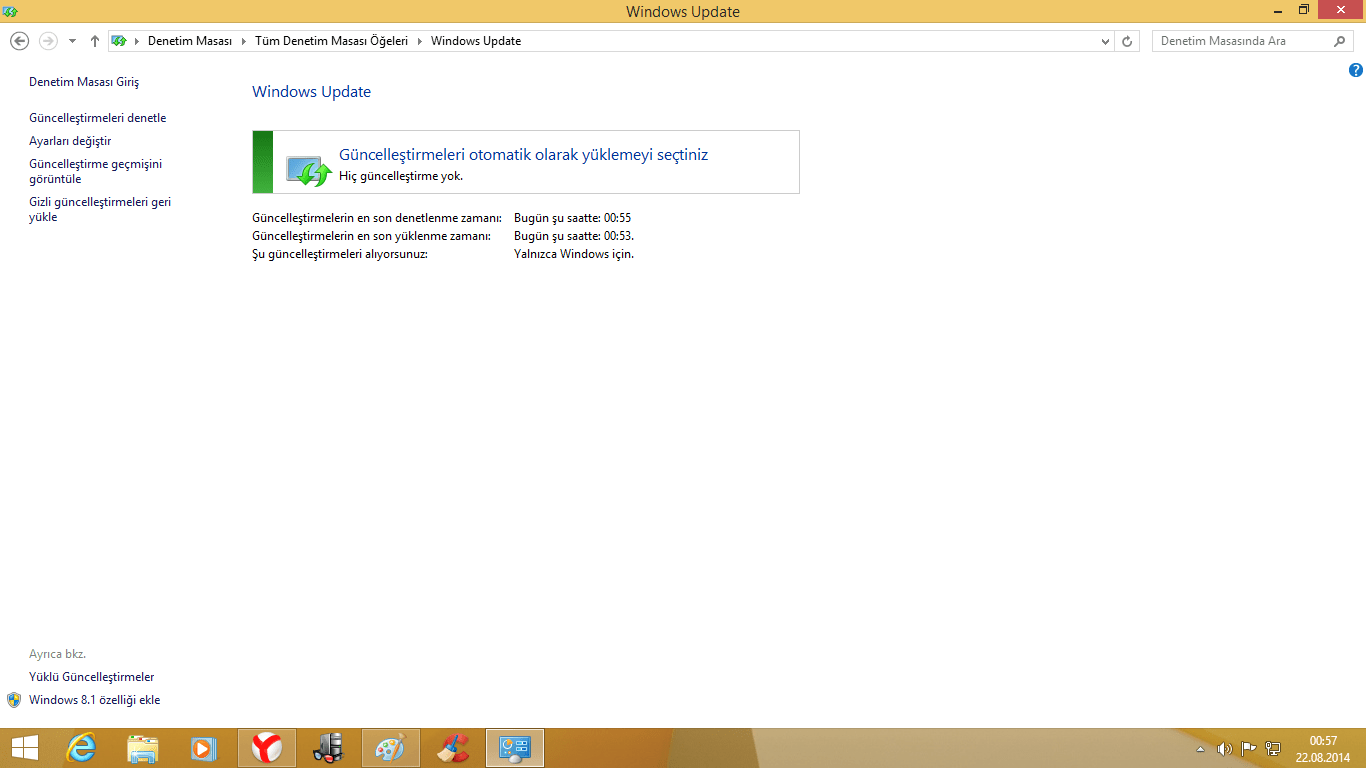Screen dimensions: 1366x768
Task: Click the Forward navigation arrow
Action: point(48,41)
